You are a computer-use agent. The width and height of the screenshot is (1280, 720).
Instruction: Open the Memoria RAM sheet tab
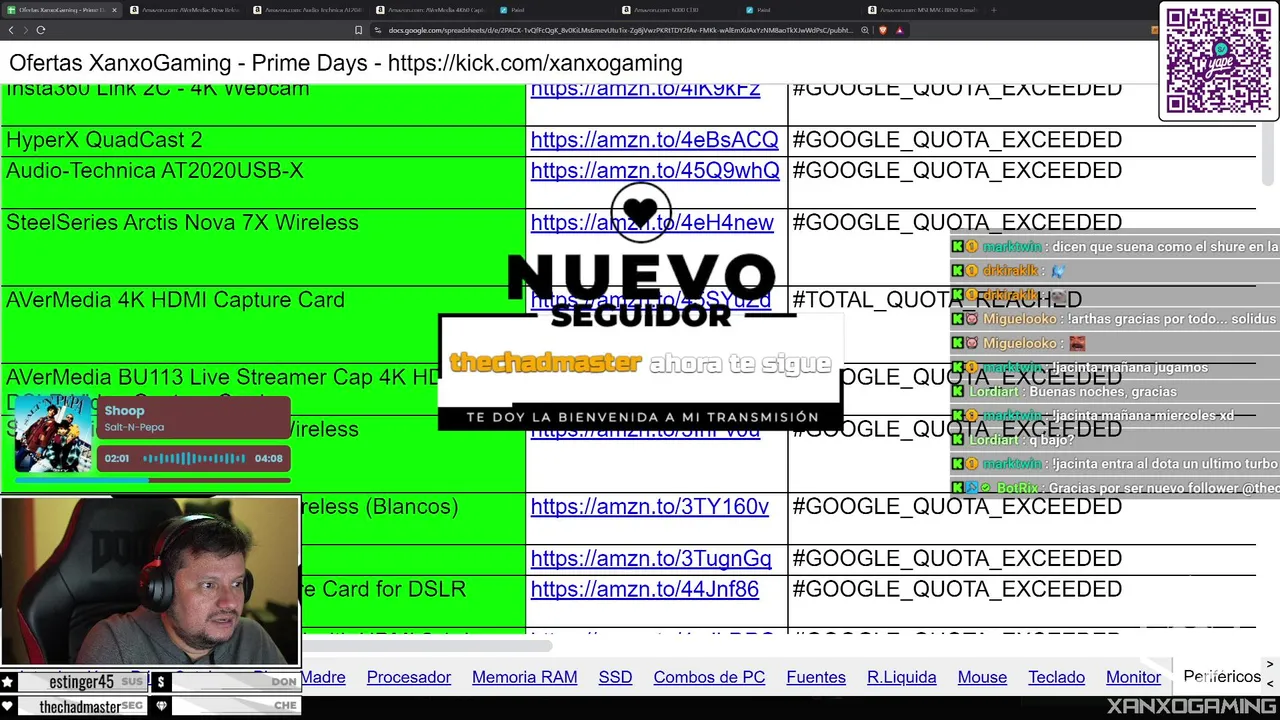(x=524, y=677)
